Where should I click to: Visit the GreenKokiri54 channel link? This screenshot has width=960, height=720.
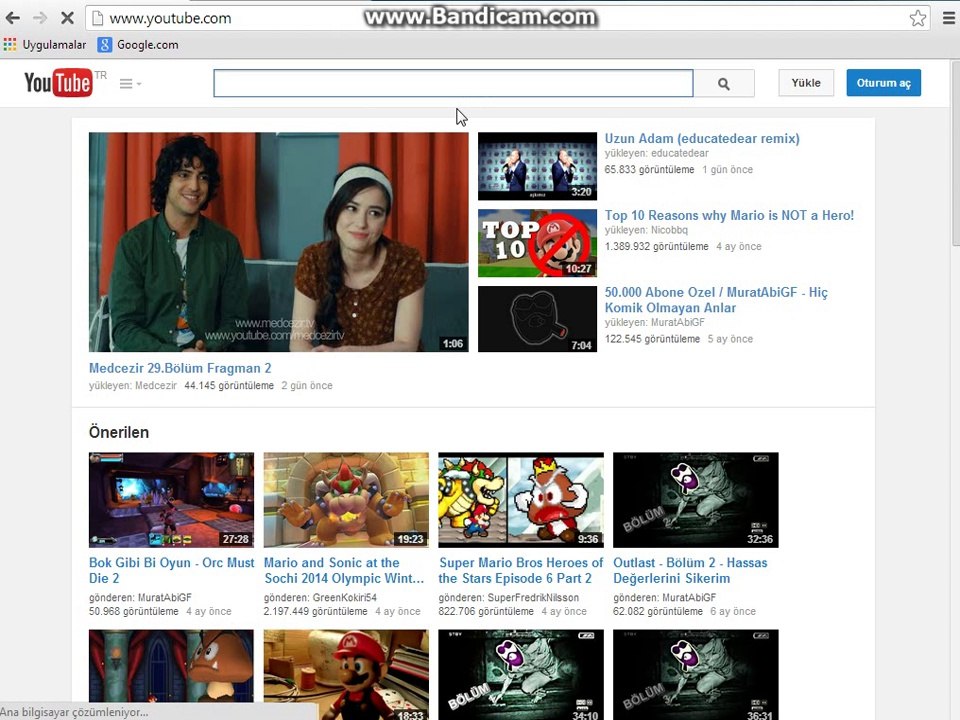click(x=345, y=598)
